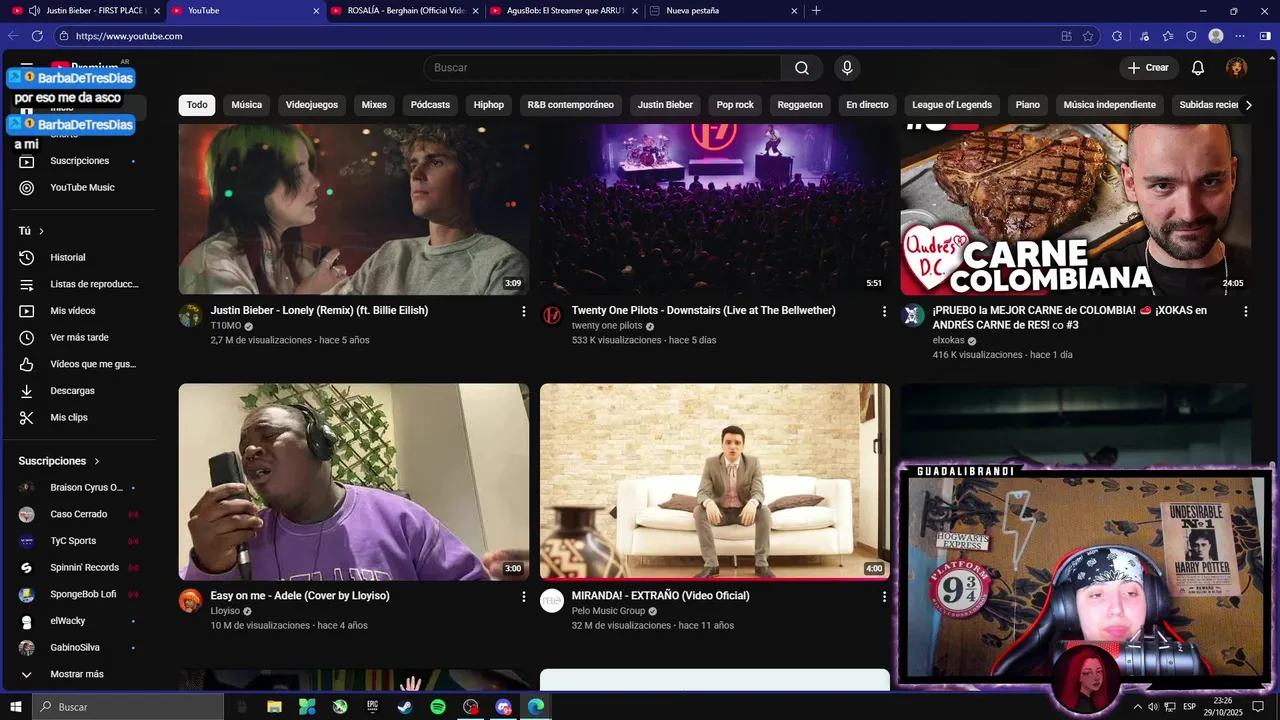The width and height of the screenshot is (1280, 720).
Task: Open Steam from the taskbar
Action: click(x=405, y=707)
